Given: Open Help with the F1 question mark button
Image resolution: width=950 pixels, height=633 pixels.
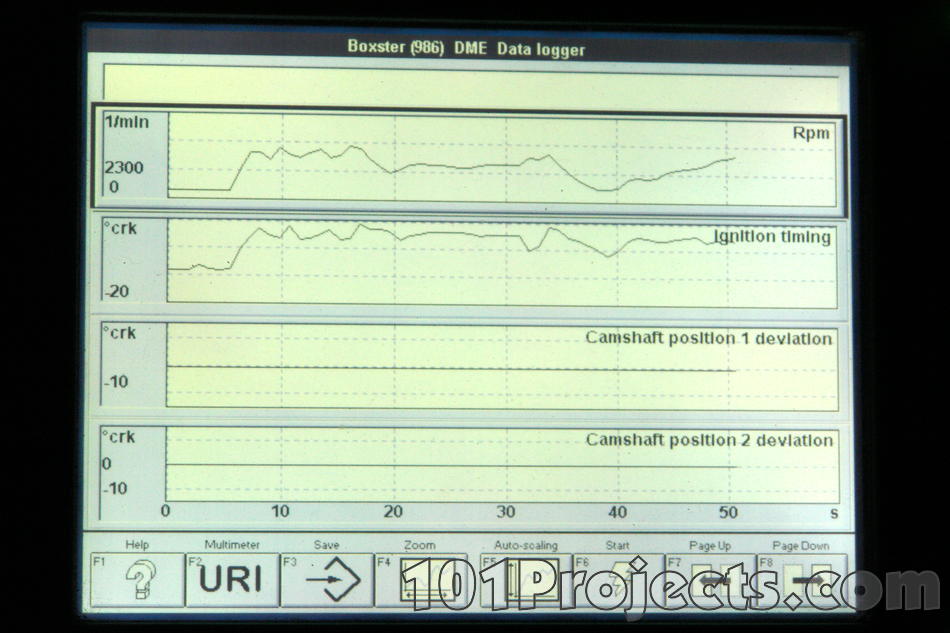Looking at the screenshot, I should tap(137, 579).
